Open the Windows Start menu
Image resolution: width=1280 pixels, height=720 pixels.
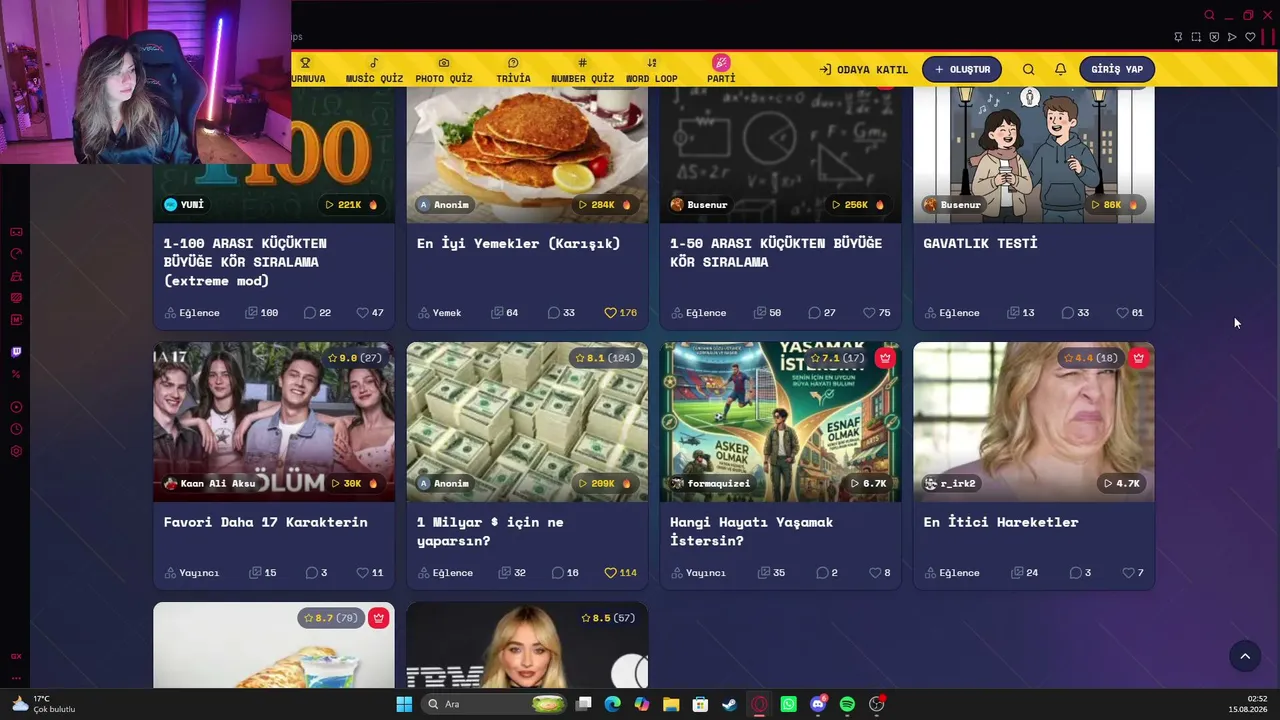point(404,704)
